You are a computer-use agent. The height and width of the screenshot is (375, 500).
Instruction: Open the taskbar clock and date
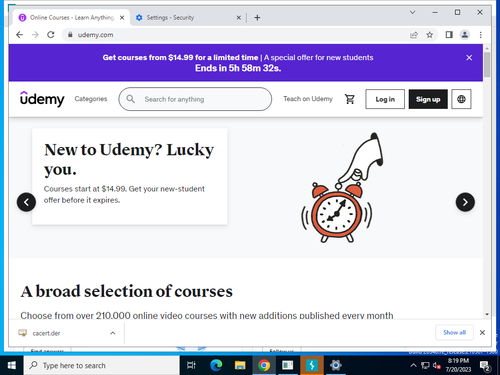click(x=458, y=365)
